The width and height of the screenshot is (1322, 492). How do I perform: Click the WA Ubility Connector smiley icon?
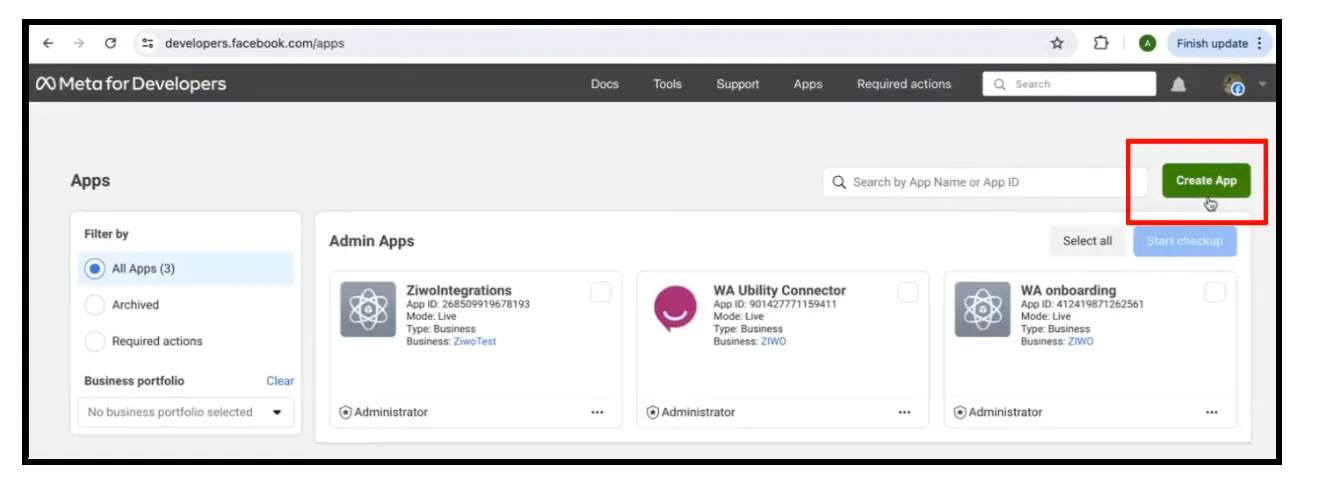pos(675,308)
